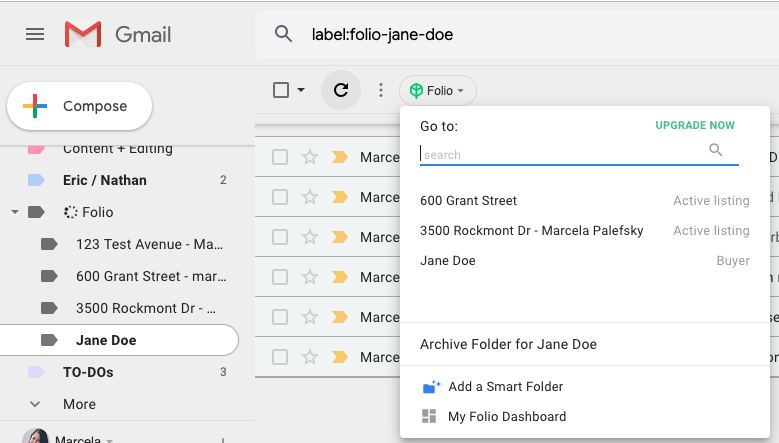
Task: Star the second email
Action: [310, 197]
